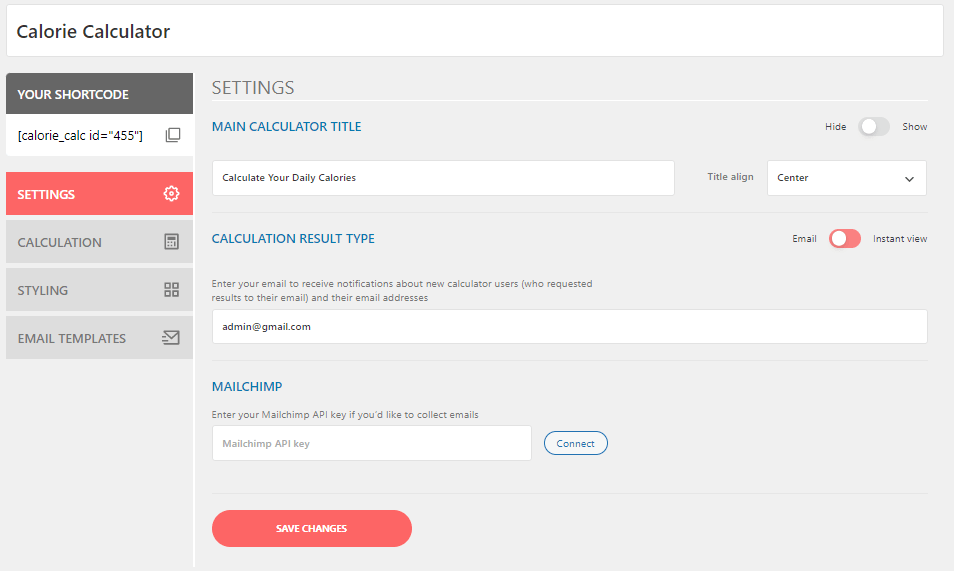Image resolution: width=954 pixels, height=571 pixels.
Task: Click the envelope icon beside Email Templates
Action: tap(171, 337)
